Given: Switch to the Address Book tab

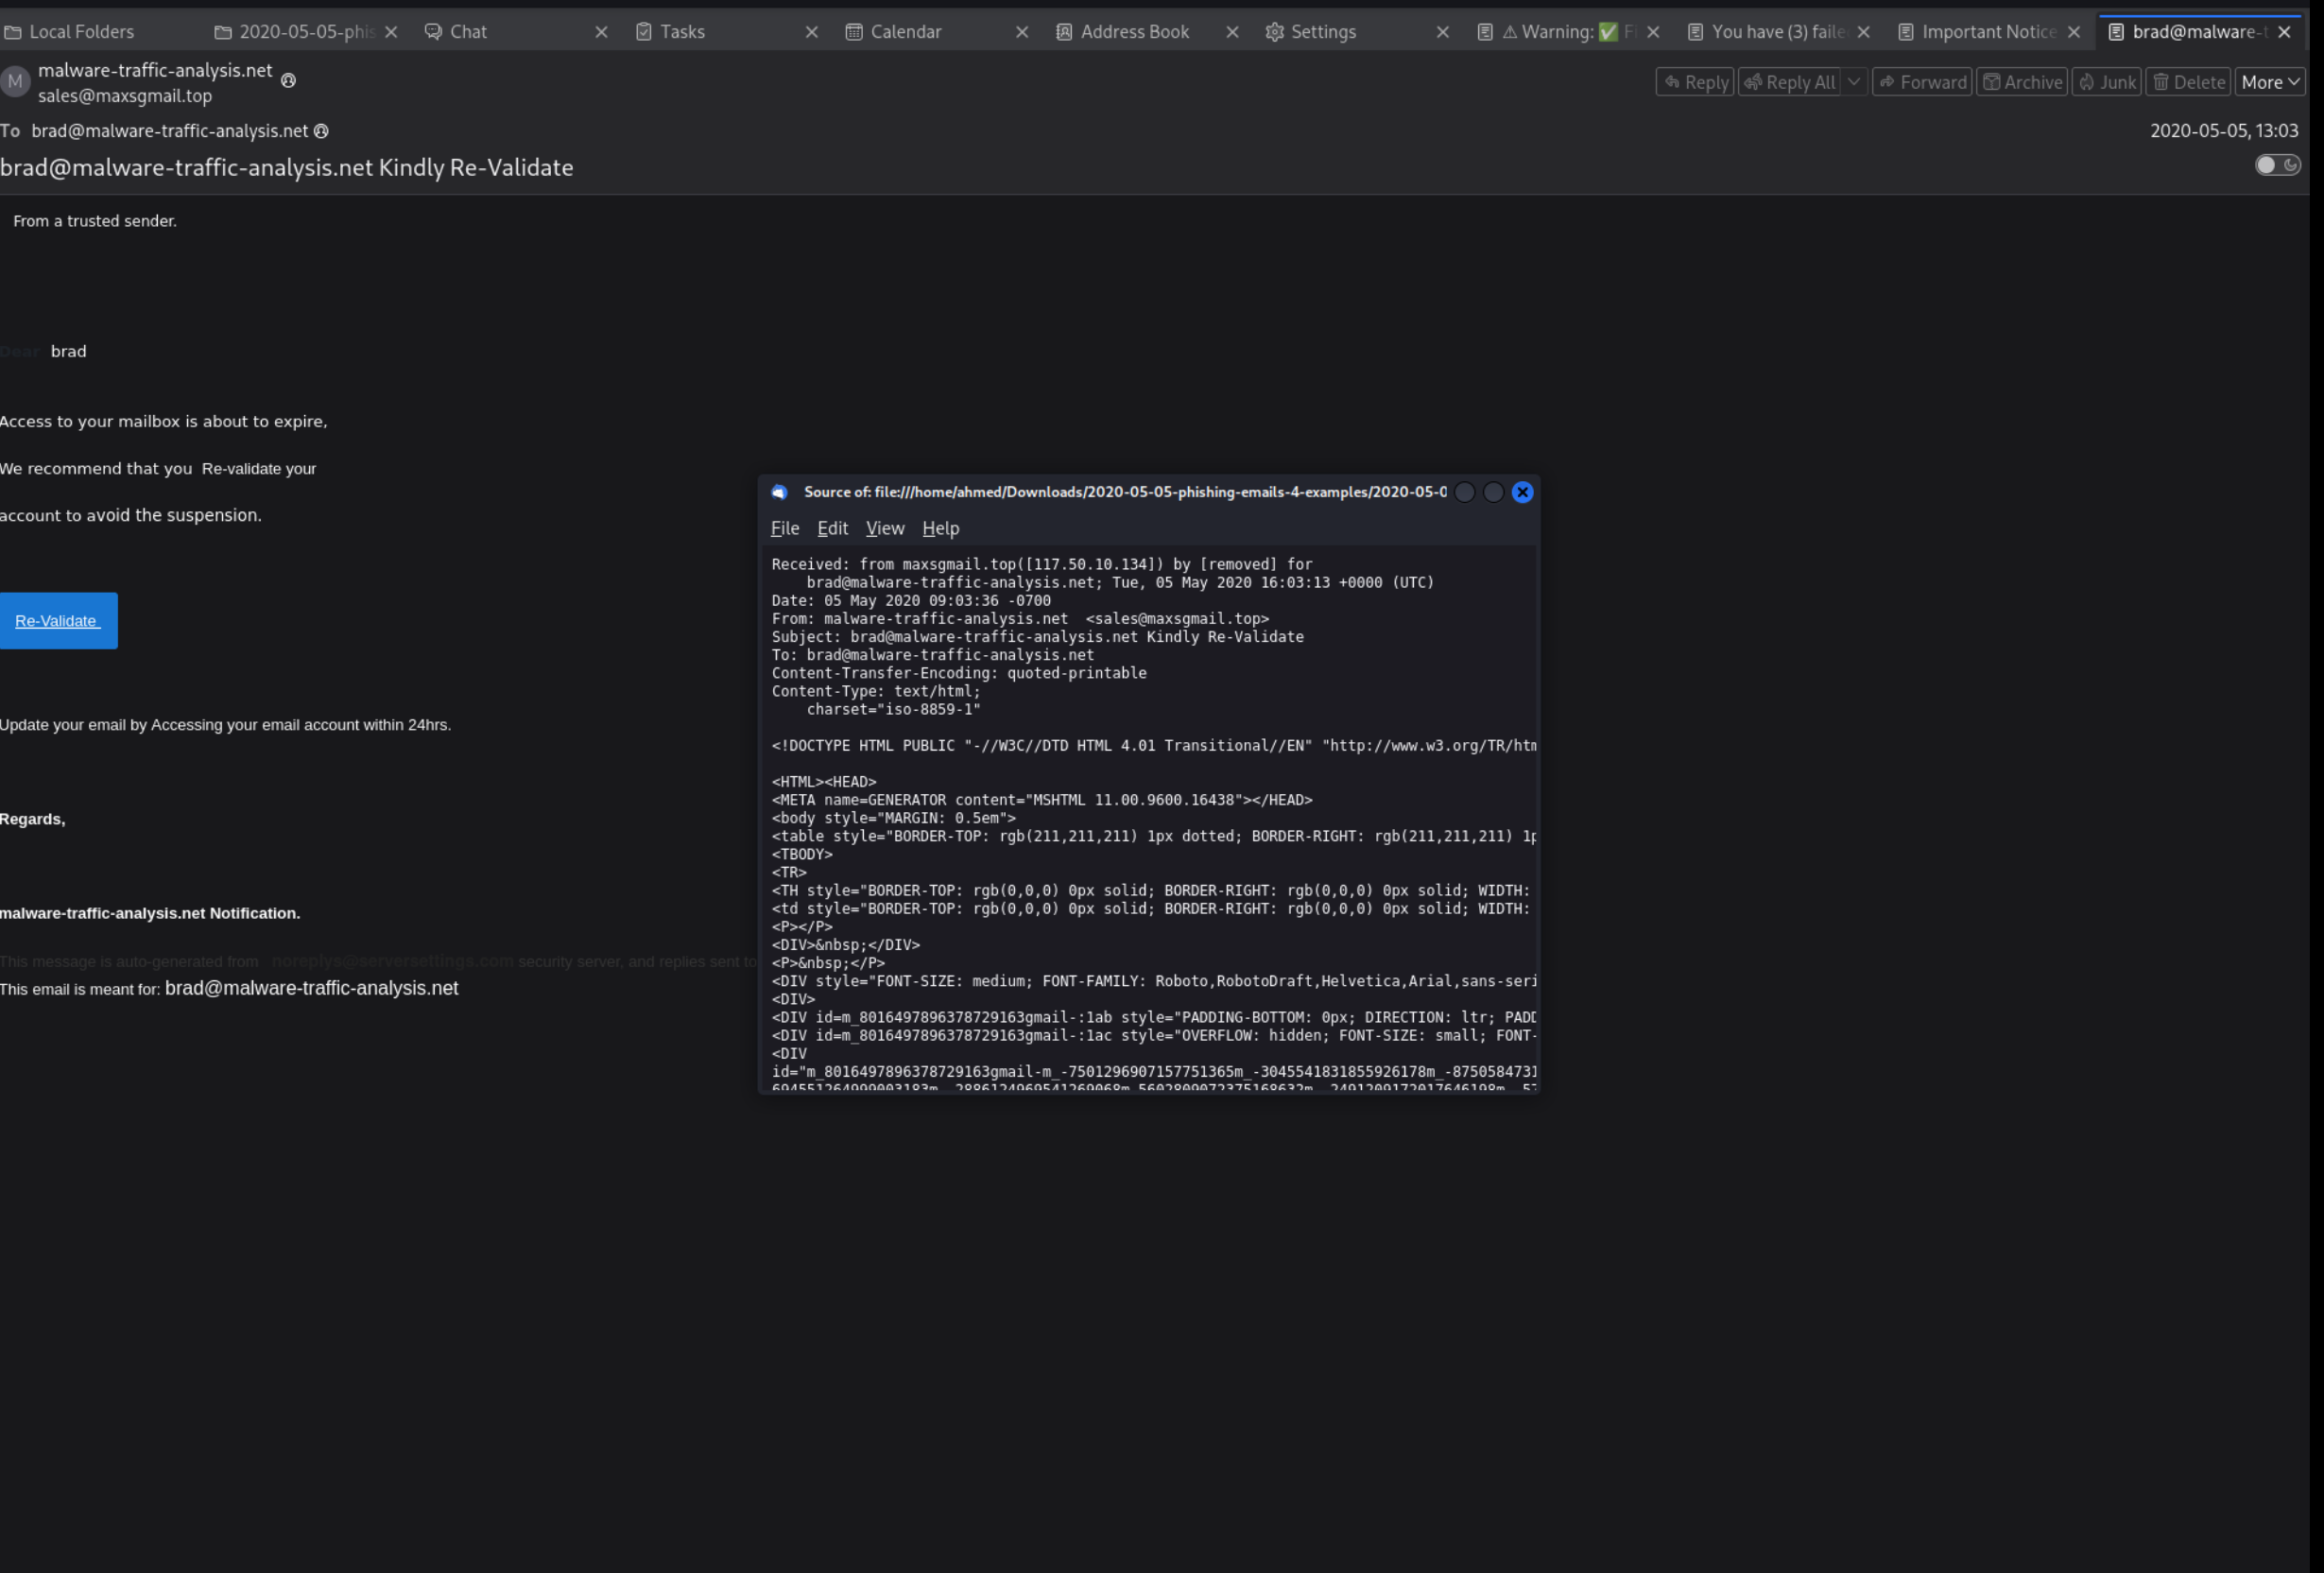Looking at the screenshot, I should pos(1134,32).
